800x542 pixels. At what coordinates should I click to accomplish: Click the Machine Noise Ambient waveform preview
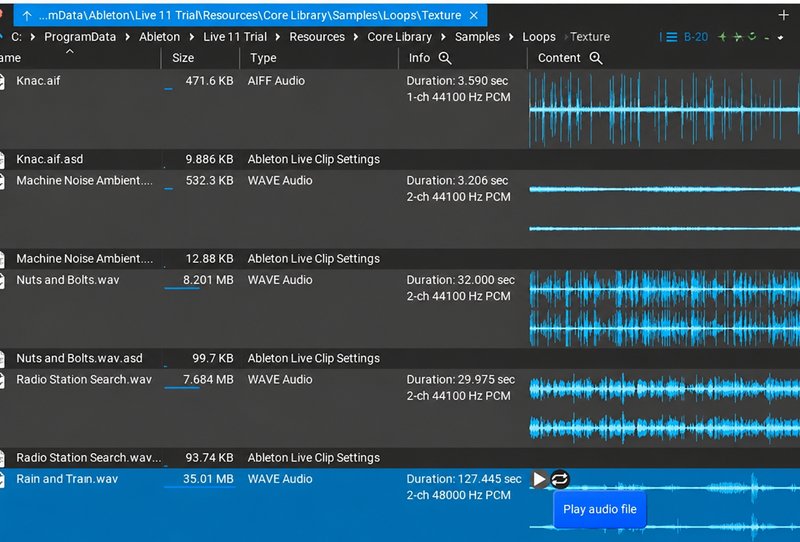[x=664, y=209]
